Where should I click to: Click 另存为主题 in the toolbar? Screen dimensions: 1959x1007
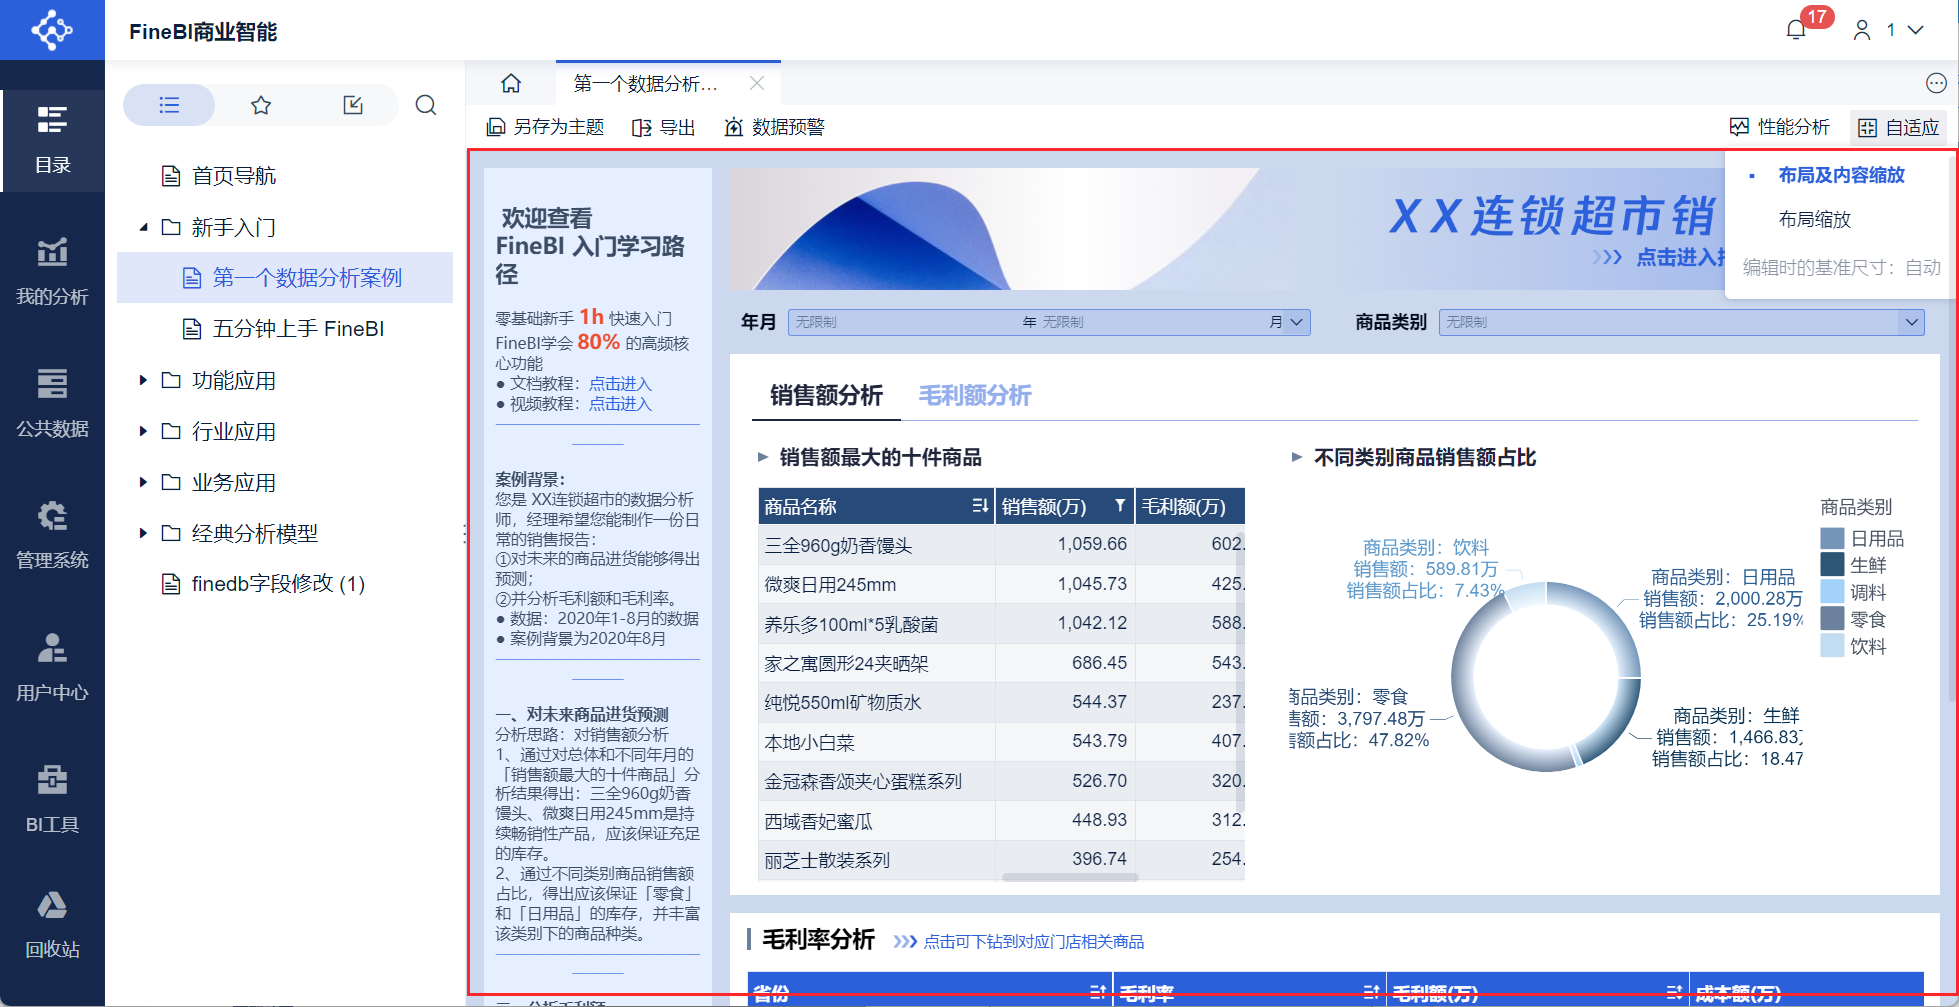tap(545, 127)
